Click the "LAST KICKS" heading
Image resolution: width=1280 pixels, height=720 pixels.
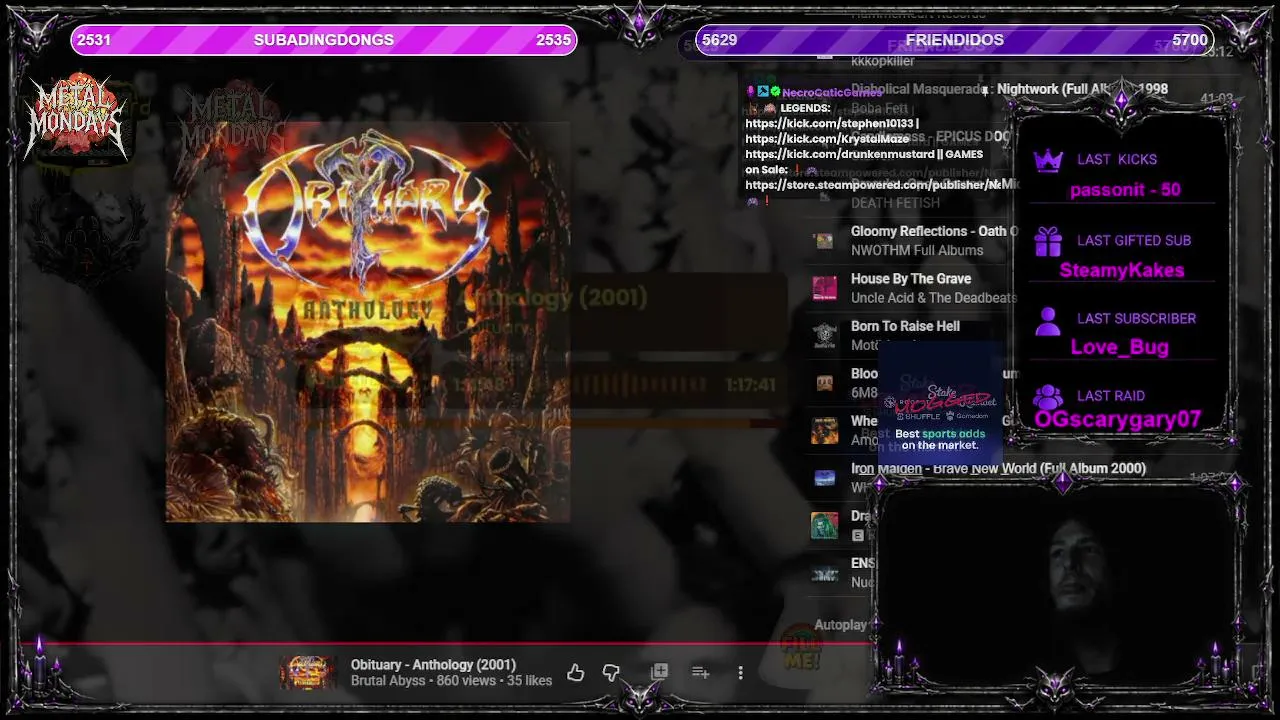(1117, 159)
